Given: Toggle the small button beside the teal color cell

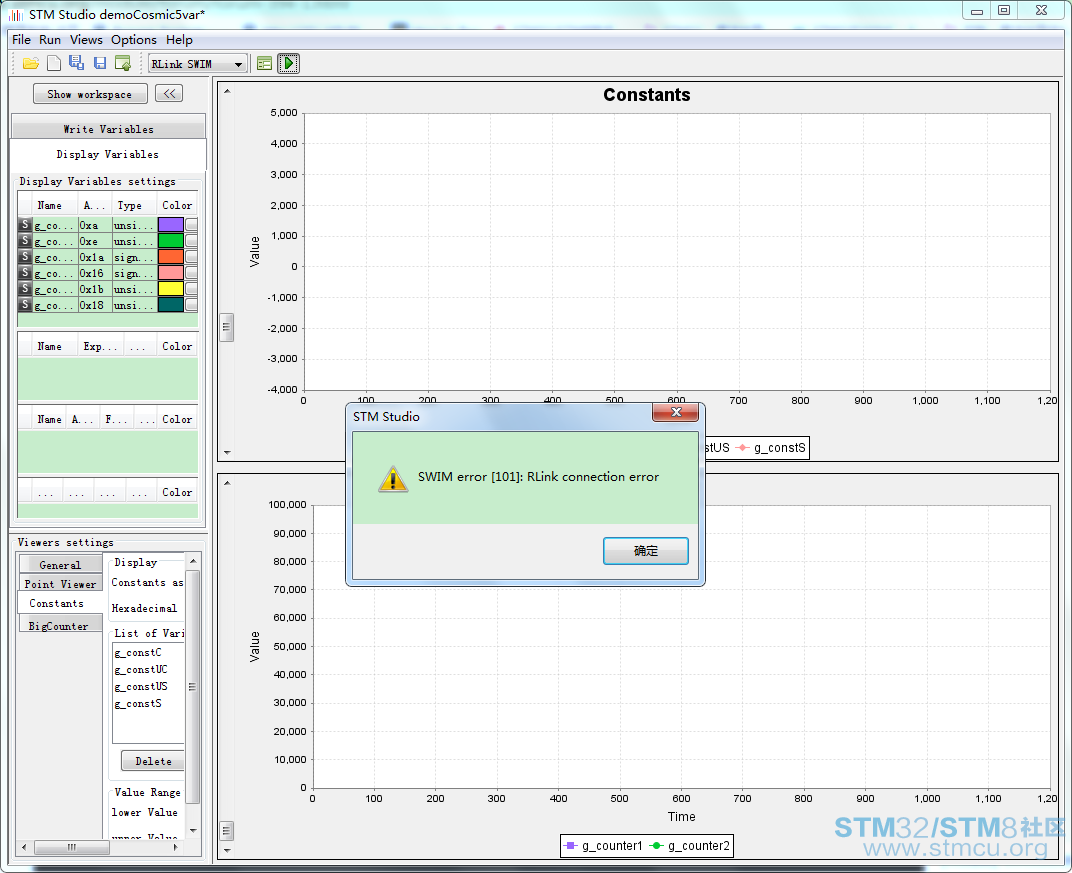Looking at the screenshot, I should pyautogui.click(x=191, y=304).
